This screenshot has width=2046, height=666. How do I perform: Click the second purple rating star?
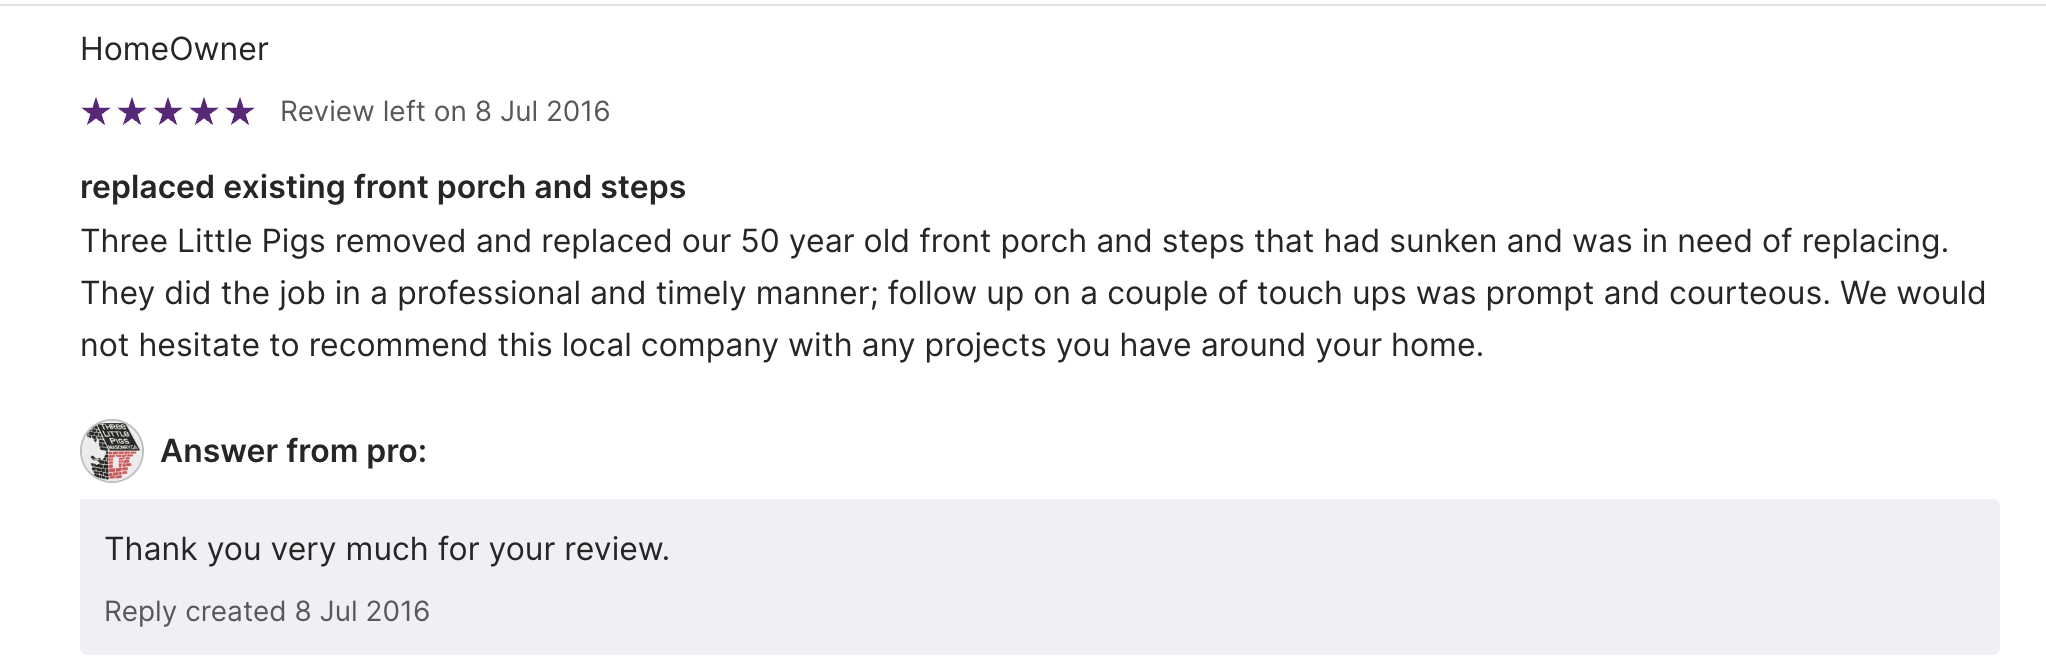[132, 112]
